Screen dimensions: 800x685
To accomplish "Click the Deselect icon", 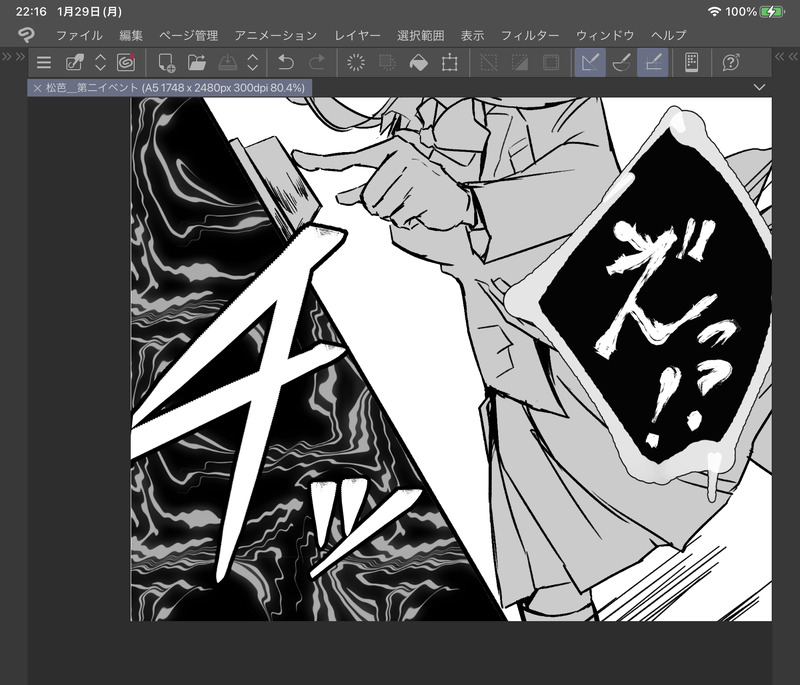I will tap(488, 63).
